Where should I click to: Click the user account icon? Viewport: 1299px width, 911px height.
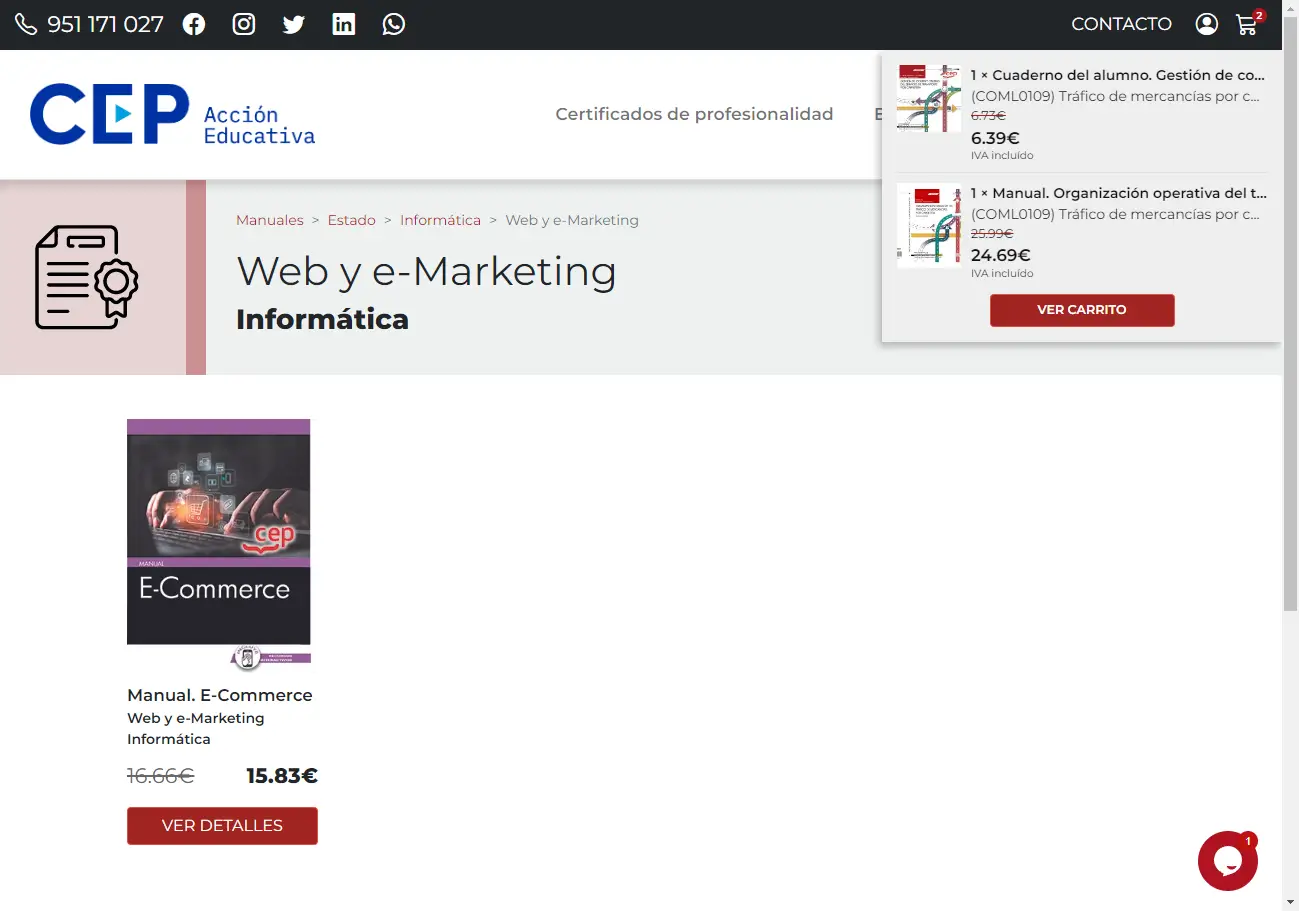(1207, 25)
